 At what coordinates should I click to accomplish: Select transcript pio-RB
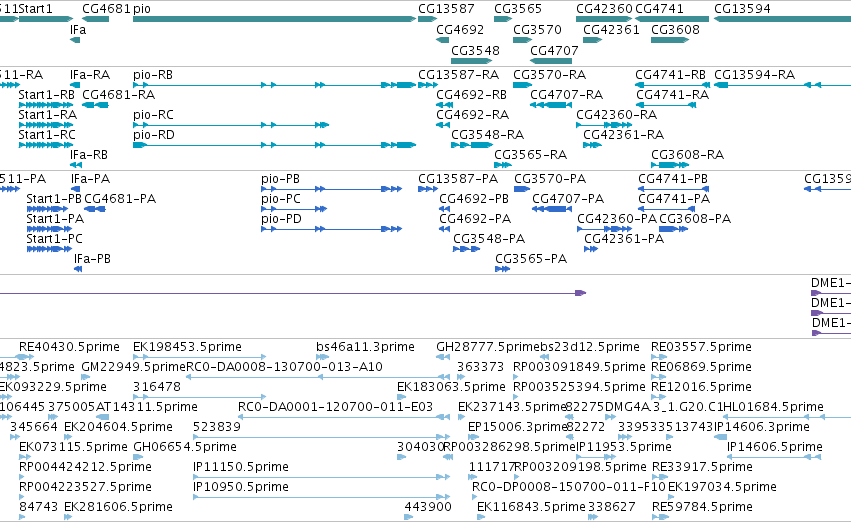tap(274, 85)
